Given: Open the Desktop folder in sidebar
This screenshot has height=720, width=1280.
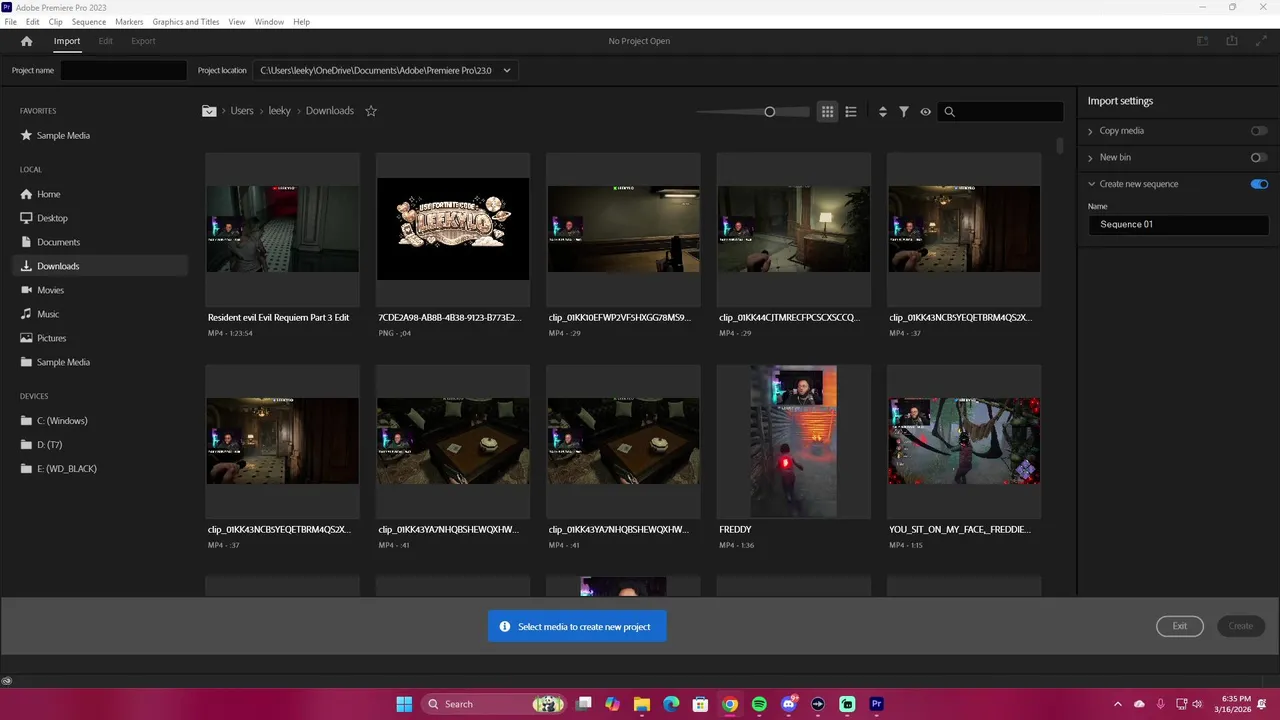Looking at the screenshot, I should tap(52, 218).
